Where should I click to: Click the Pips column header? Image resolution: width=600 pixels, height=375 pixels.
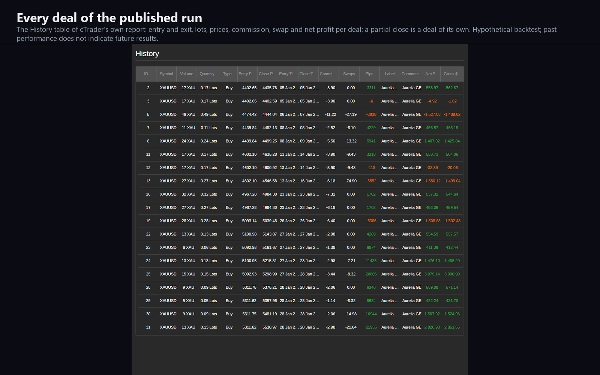click(x=369, y=74)
